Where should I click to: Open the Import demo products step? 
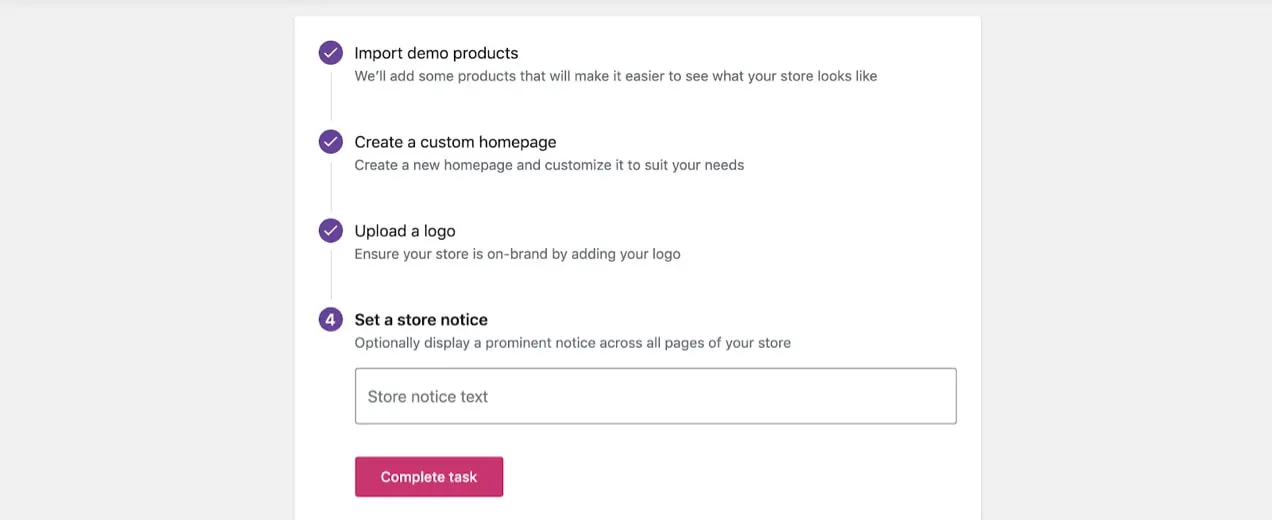tap(436, 53)
